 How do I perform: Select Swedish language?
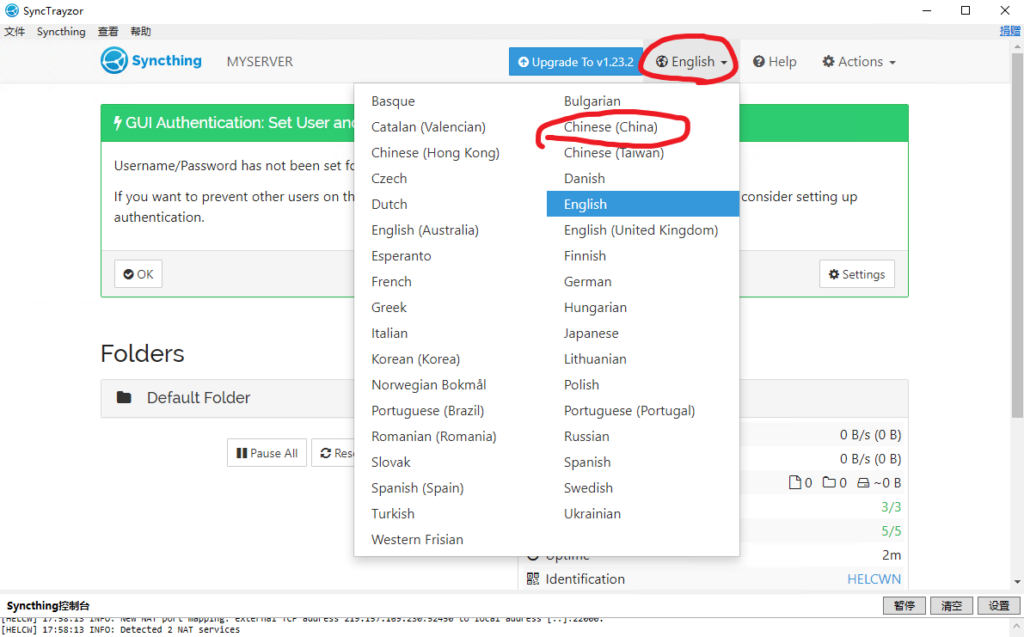pos(588,488)
